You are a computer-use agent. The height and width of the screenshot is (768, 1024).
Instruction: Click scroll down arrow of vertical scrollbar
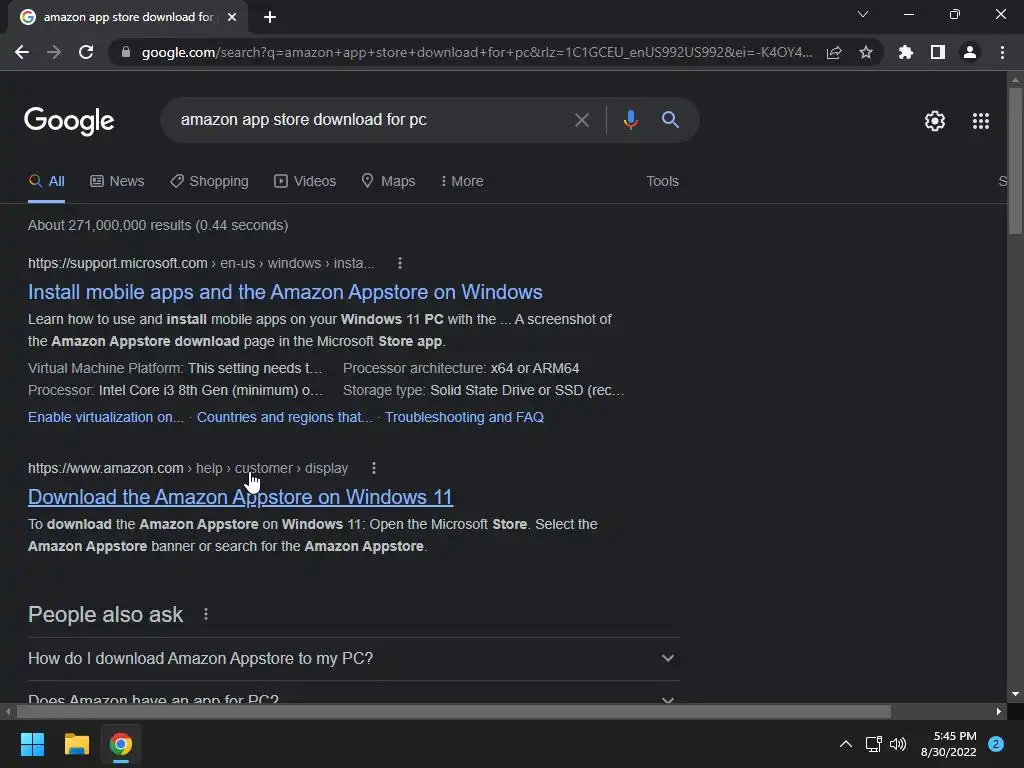1015,694
